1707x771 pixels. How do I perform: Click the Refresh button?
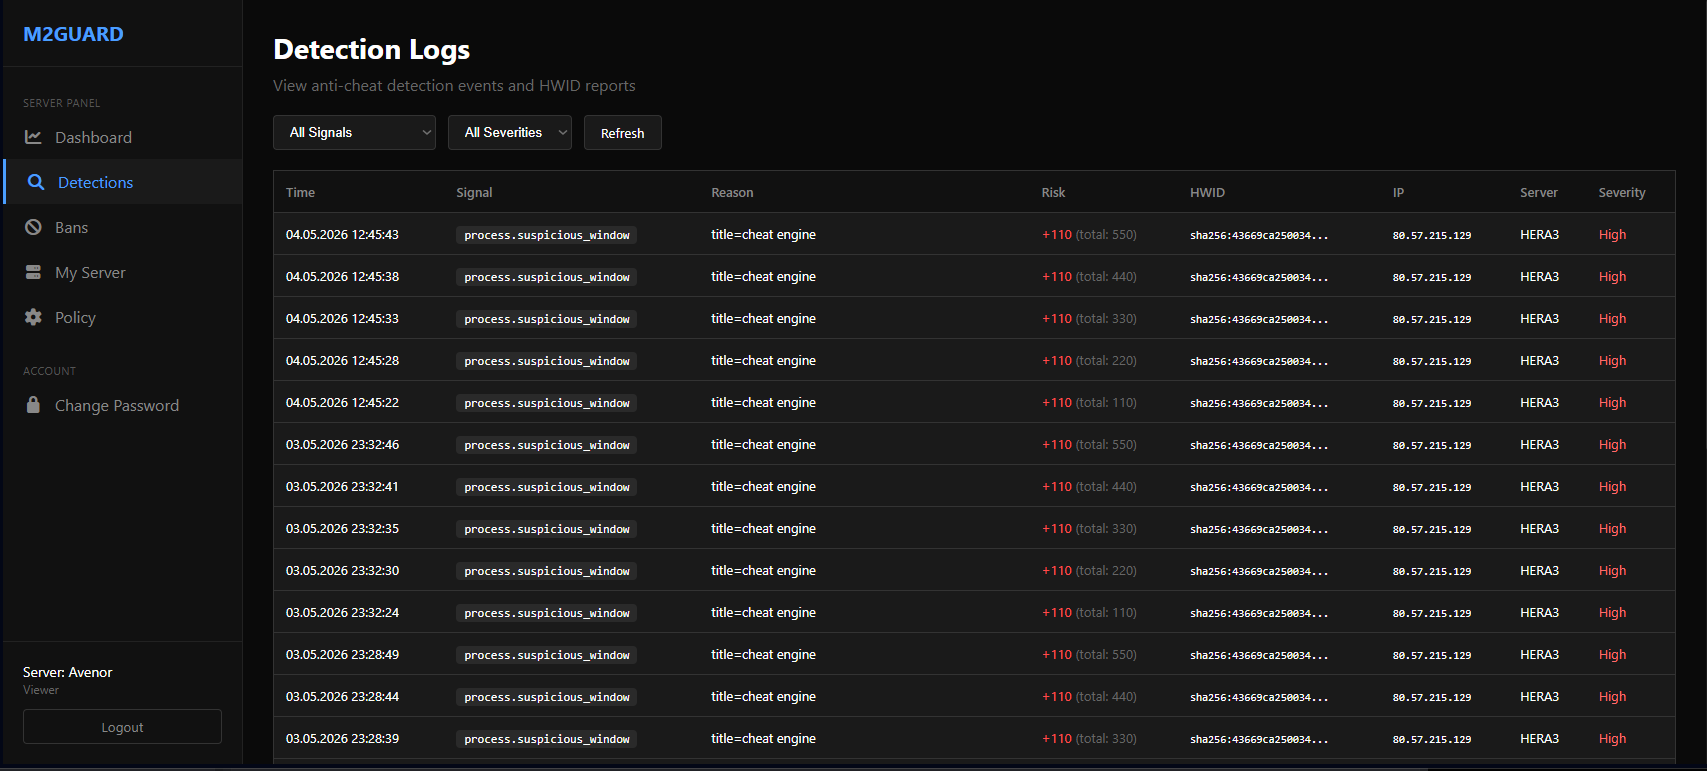pos(622,133)
